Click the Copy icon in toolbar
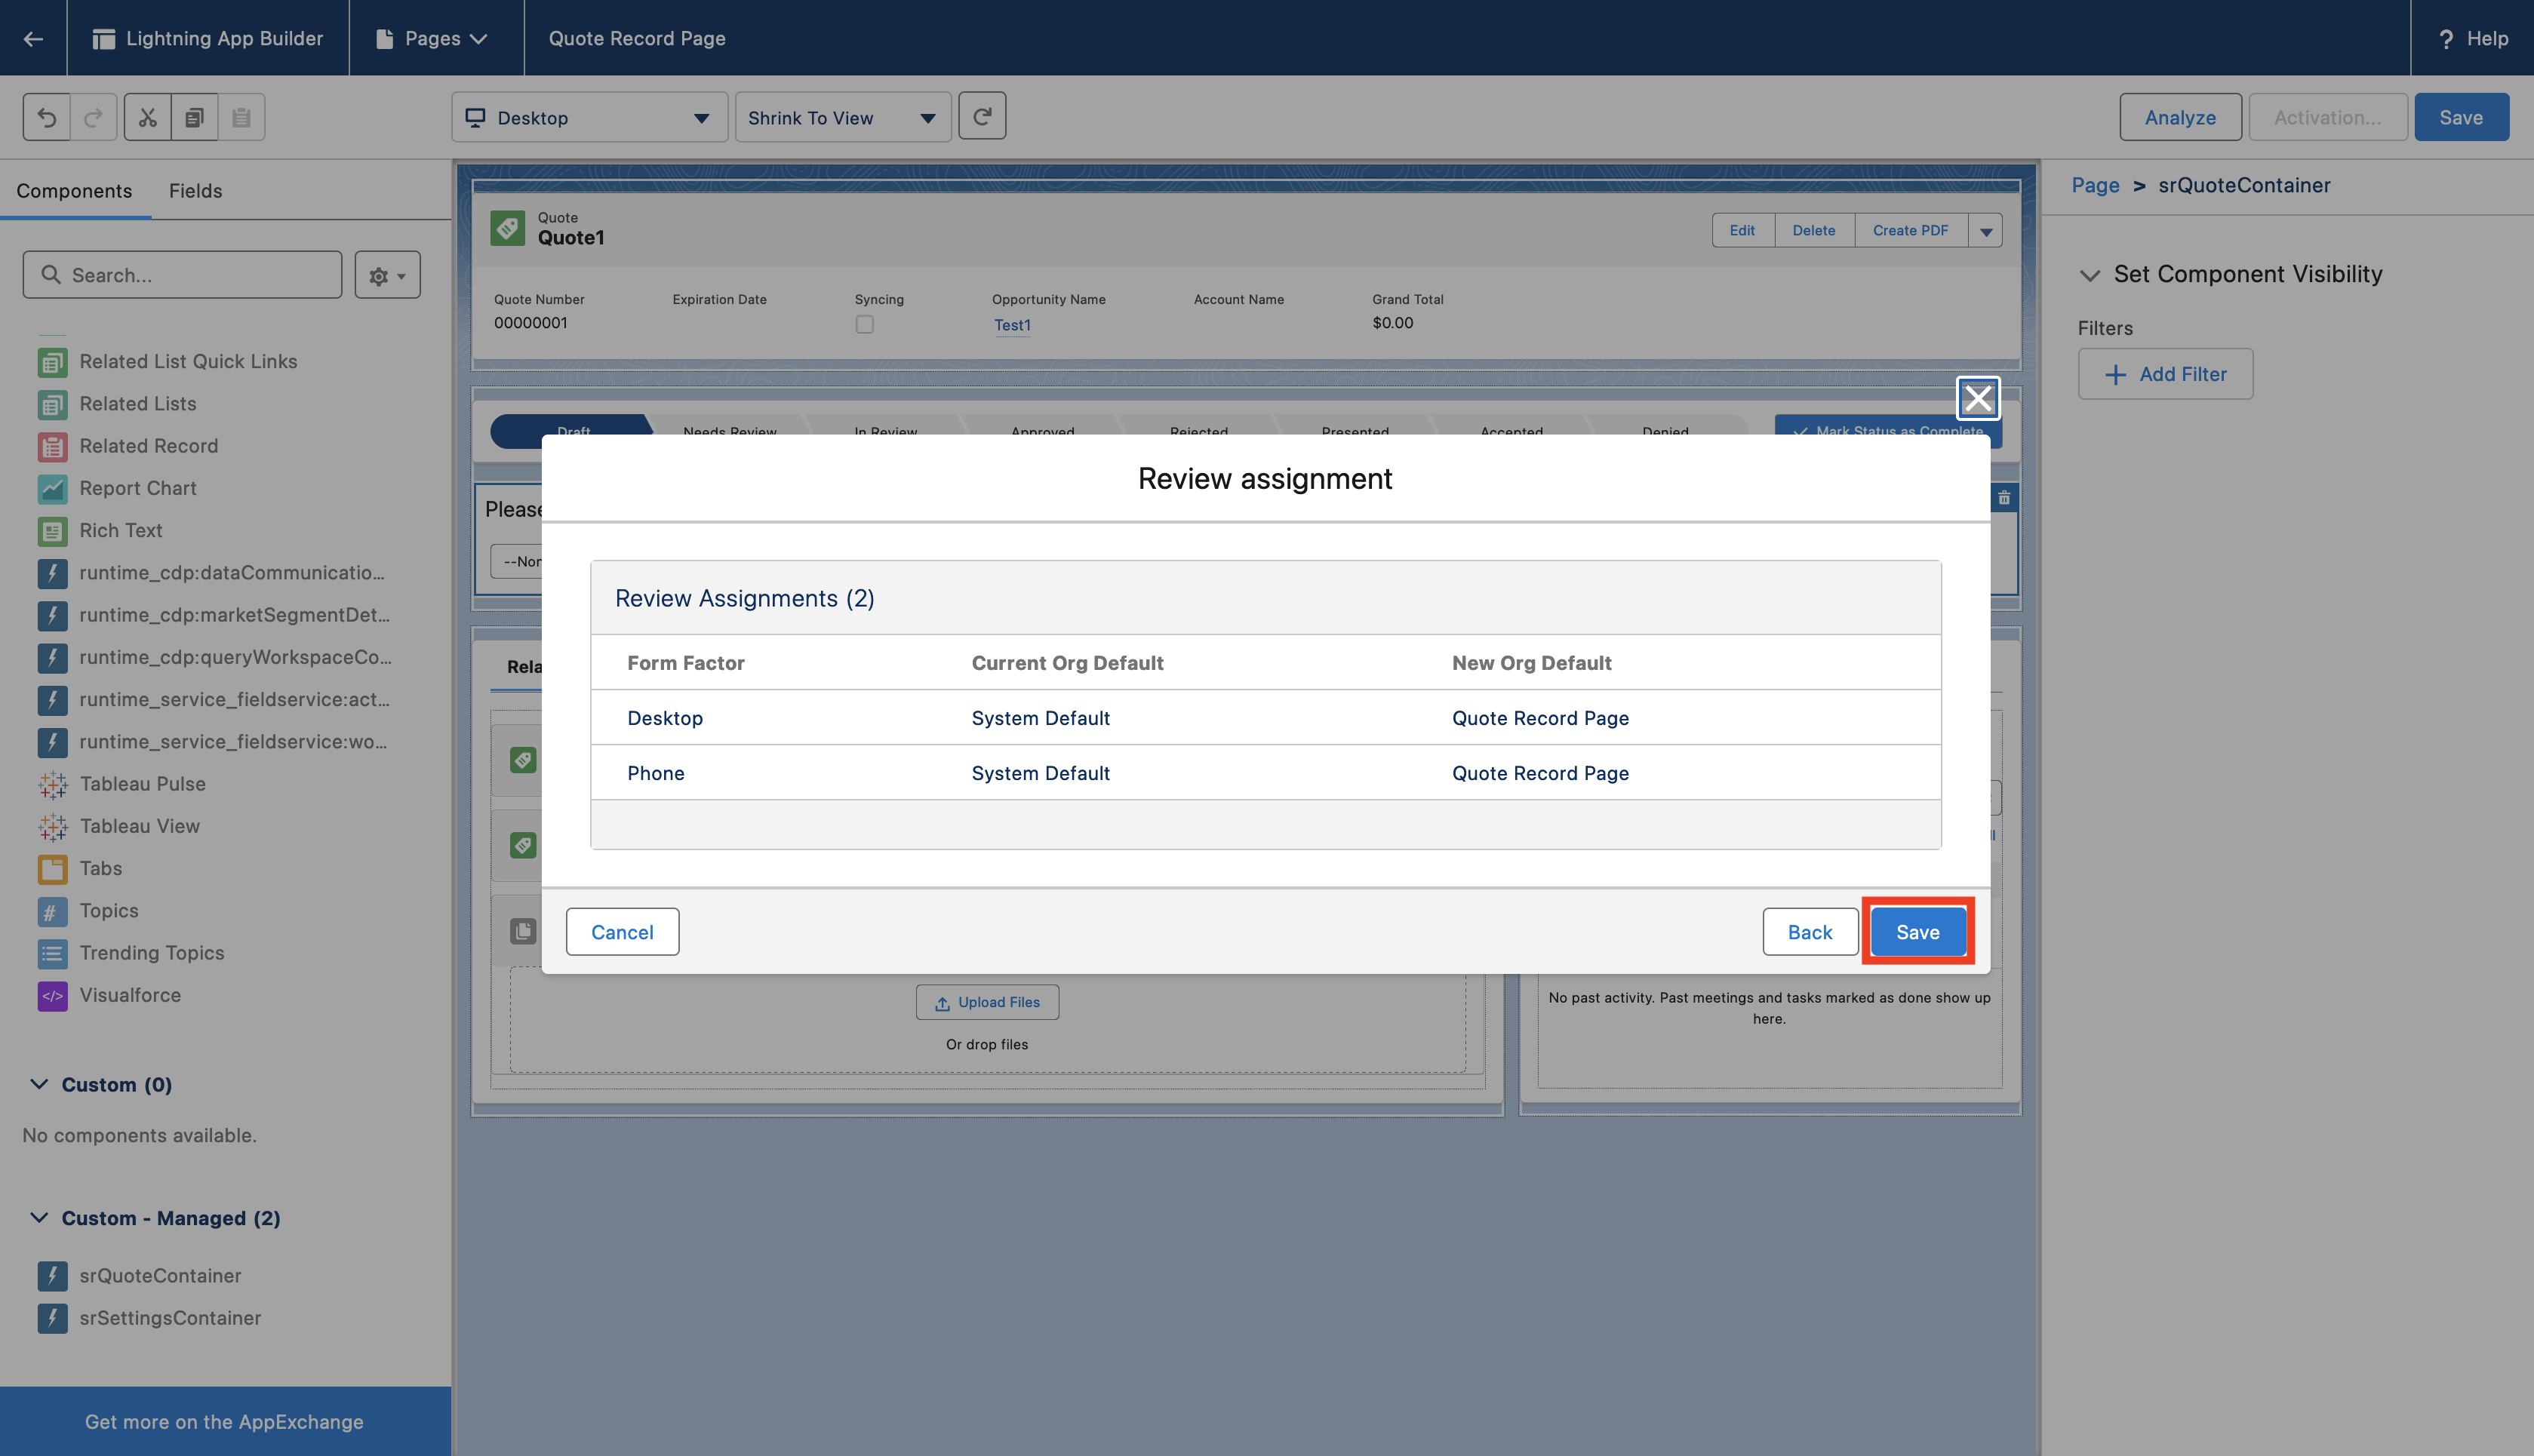The height and width of the screenshot is (1456, 2534). tap(195, 118)
